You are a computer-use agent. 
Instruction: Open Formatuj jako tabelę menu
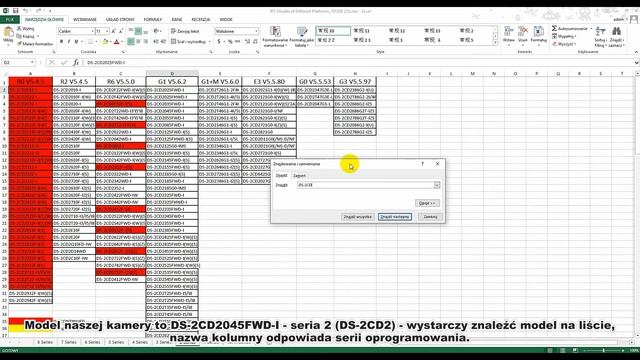click(x=302, y=36)
